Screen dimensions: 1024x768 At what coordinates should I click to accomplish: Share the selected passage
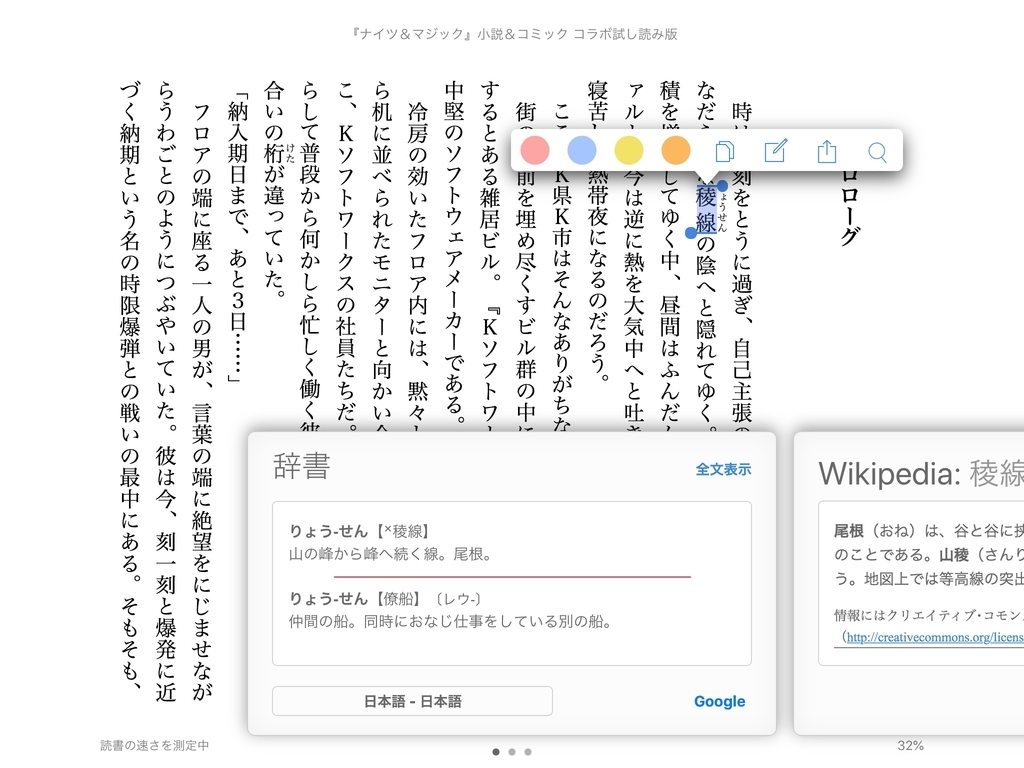[x=826, y=150]
